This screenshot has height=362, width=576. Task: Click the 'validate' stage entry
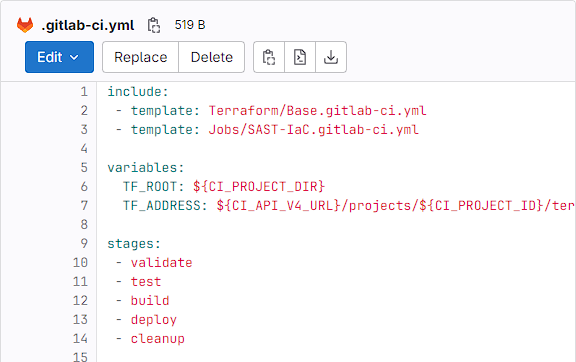tap(161, 263)
